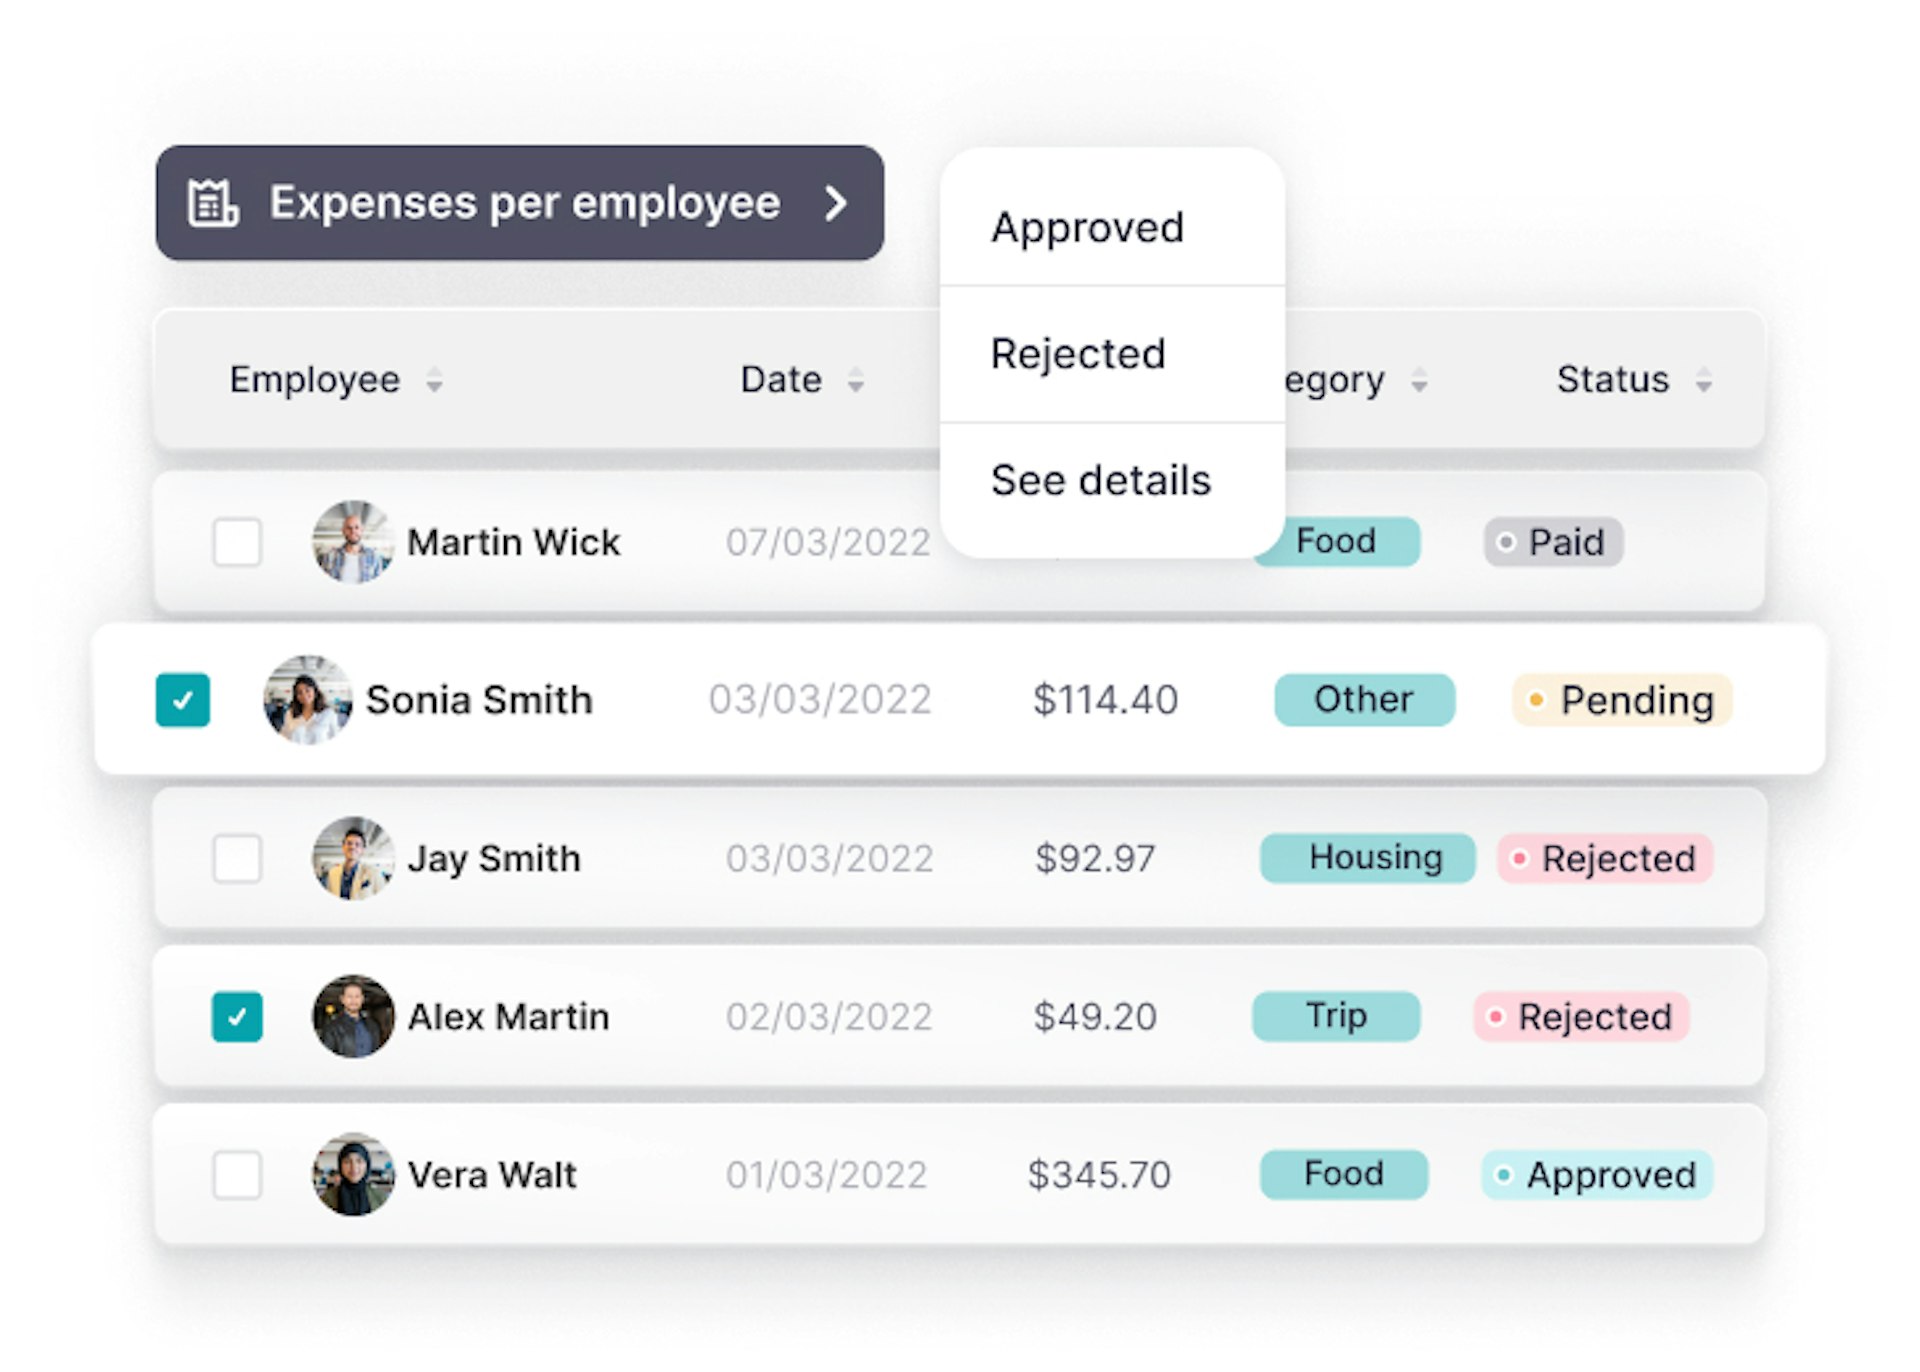Toggle Date column sorting arrows
1920x1372 pixels.
[855, 380]
